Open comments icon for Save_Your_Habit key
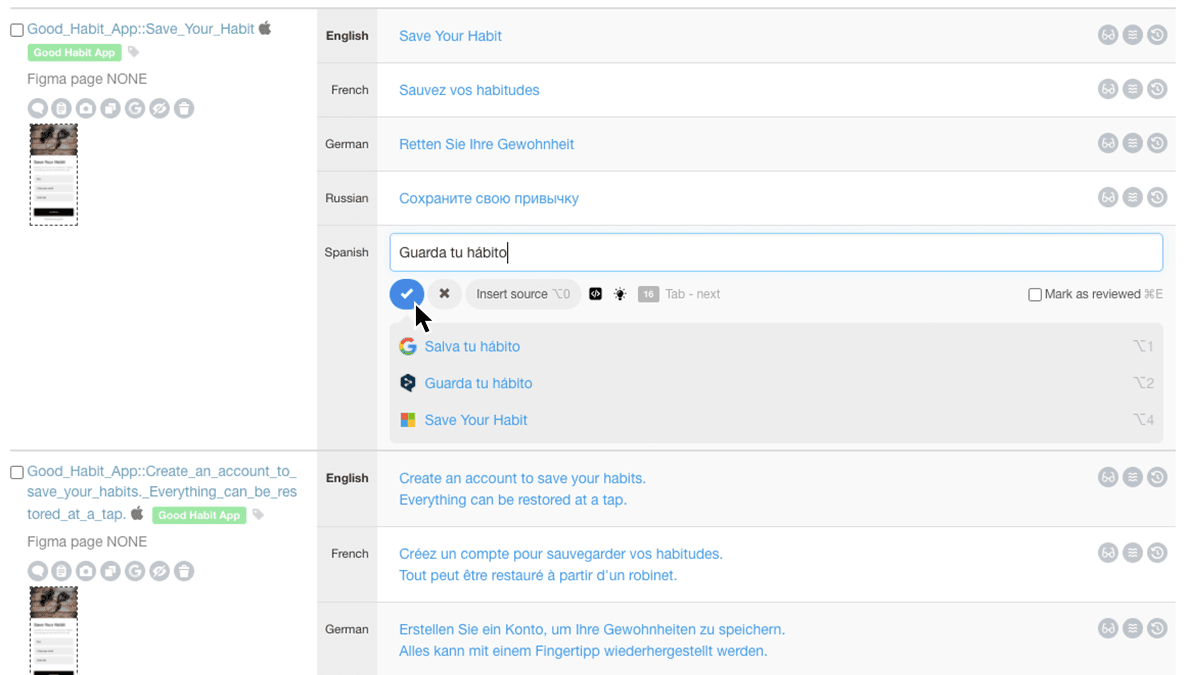1200x675 pixels. pos(37,108)
